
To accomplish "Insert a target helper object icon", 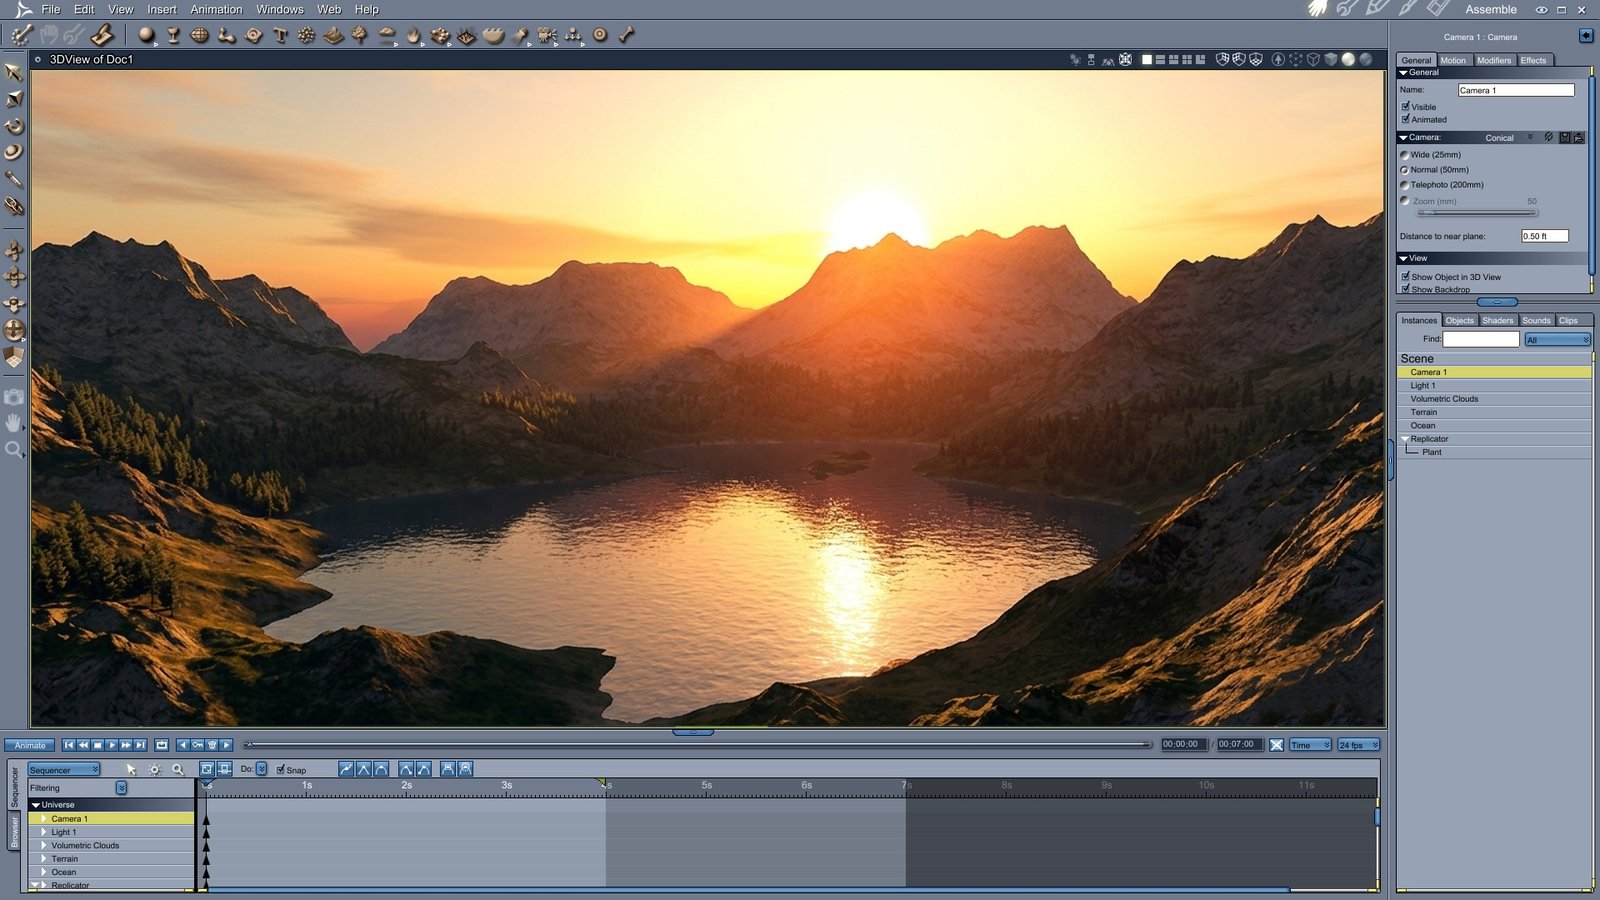I will [x=600, y=35].
